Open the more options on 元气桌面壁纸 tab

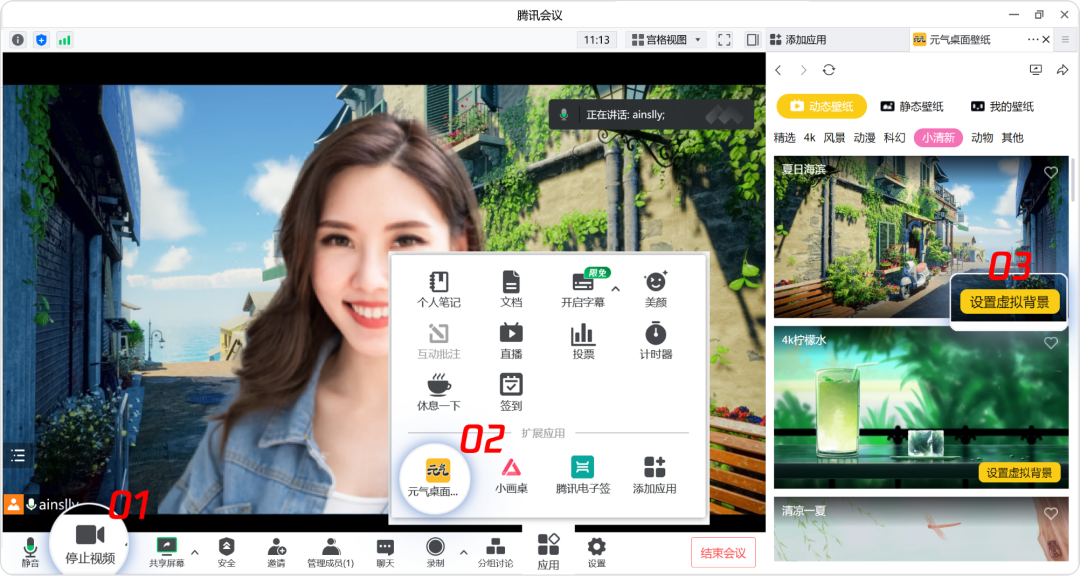click(1033, 39)
